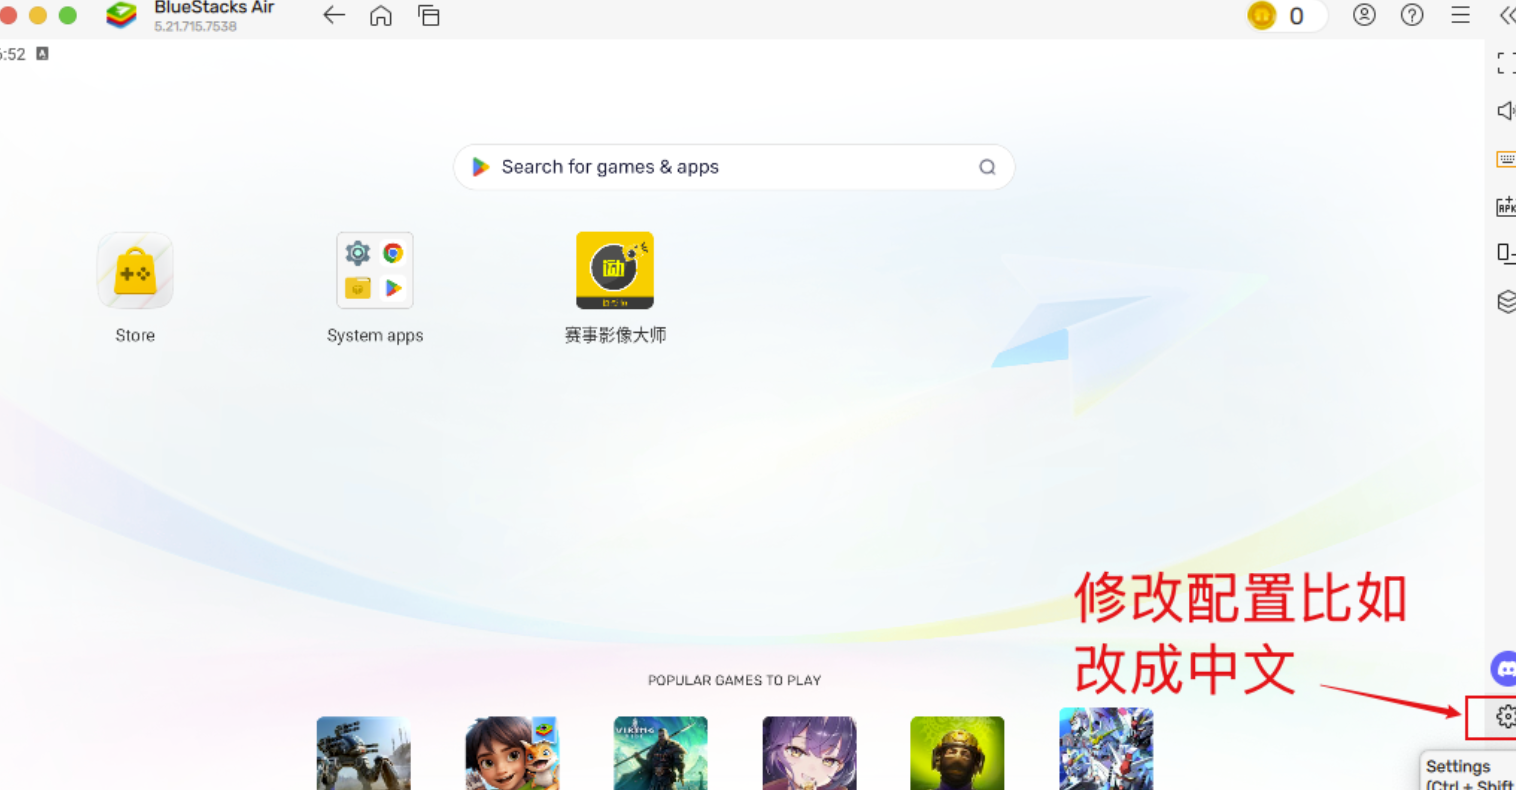1516x790 pixels.
Task: Launch the 赛事影像大师 app
Action: click(x=615, y=271)
